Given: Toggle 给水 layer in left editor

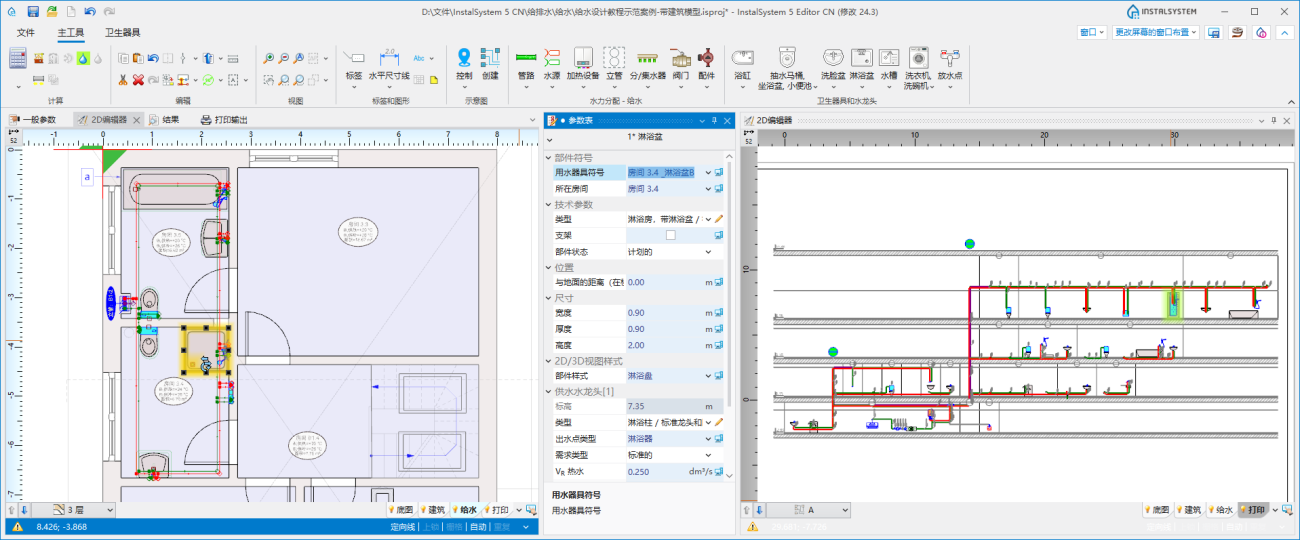Looking at the screenshot, I should (x=463, y=510).
